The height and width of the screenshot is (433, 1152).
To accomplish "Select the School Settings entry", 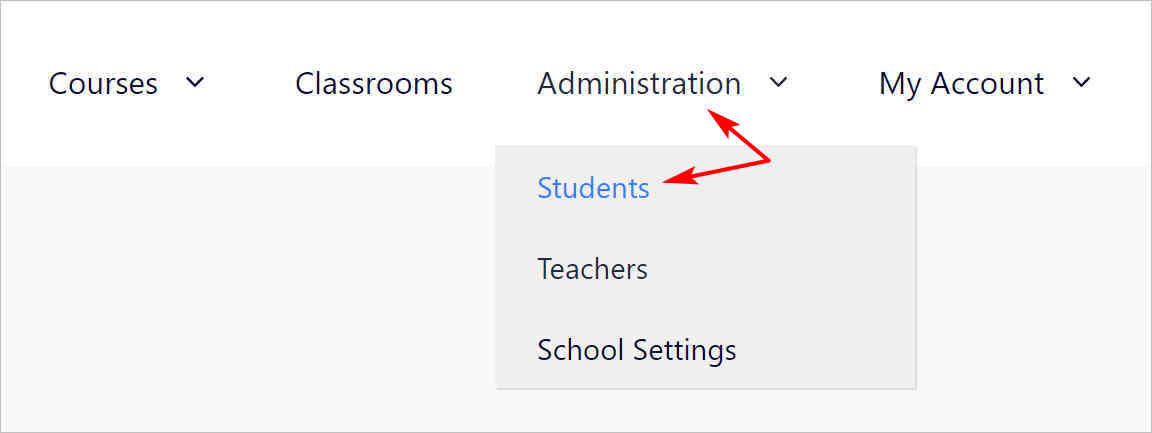I will point(637,350).
